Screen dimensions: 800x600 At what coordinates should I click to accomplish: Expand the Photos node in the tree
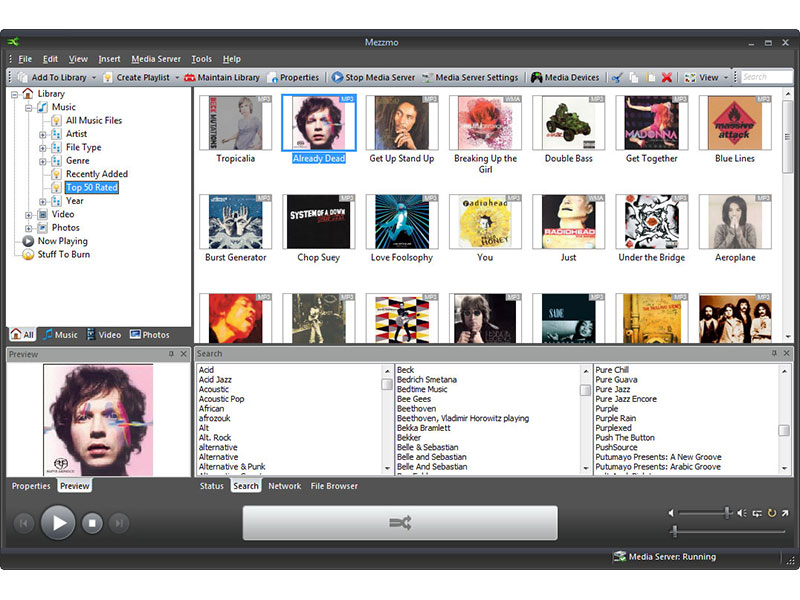click(x=29, y=228)
